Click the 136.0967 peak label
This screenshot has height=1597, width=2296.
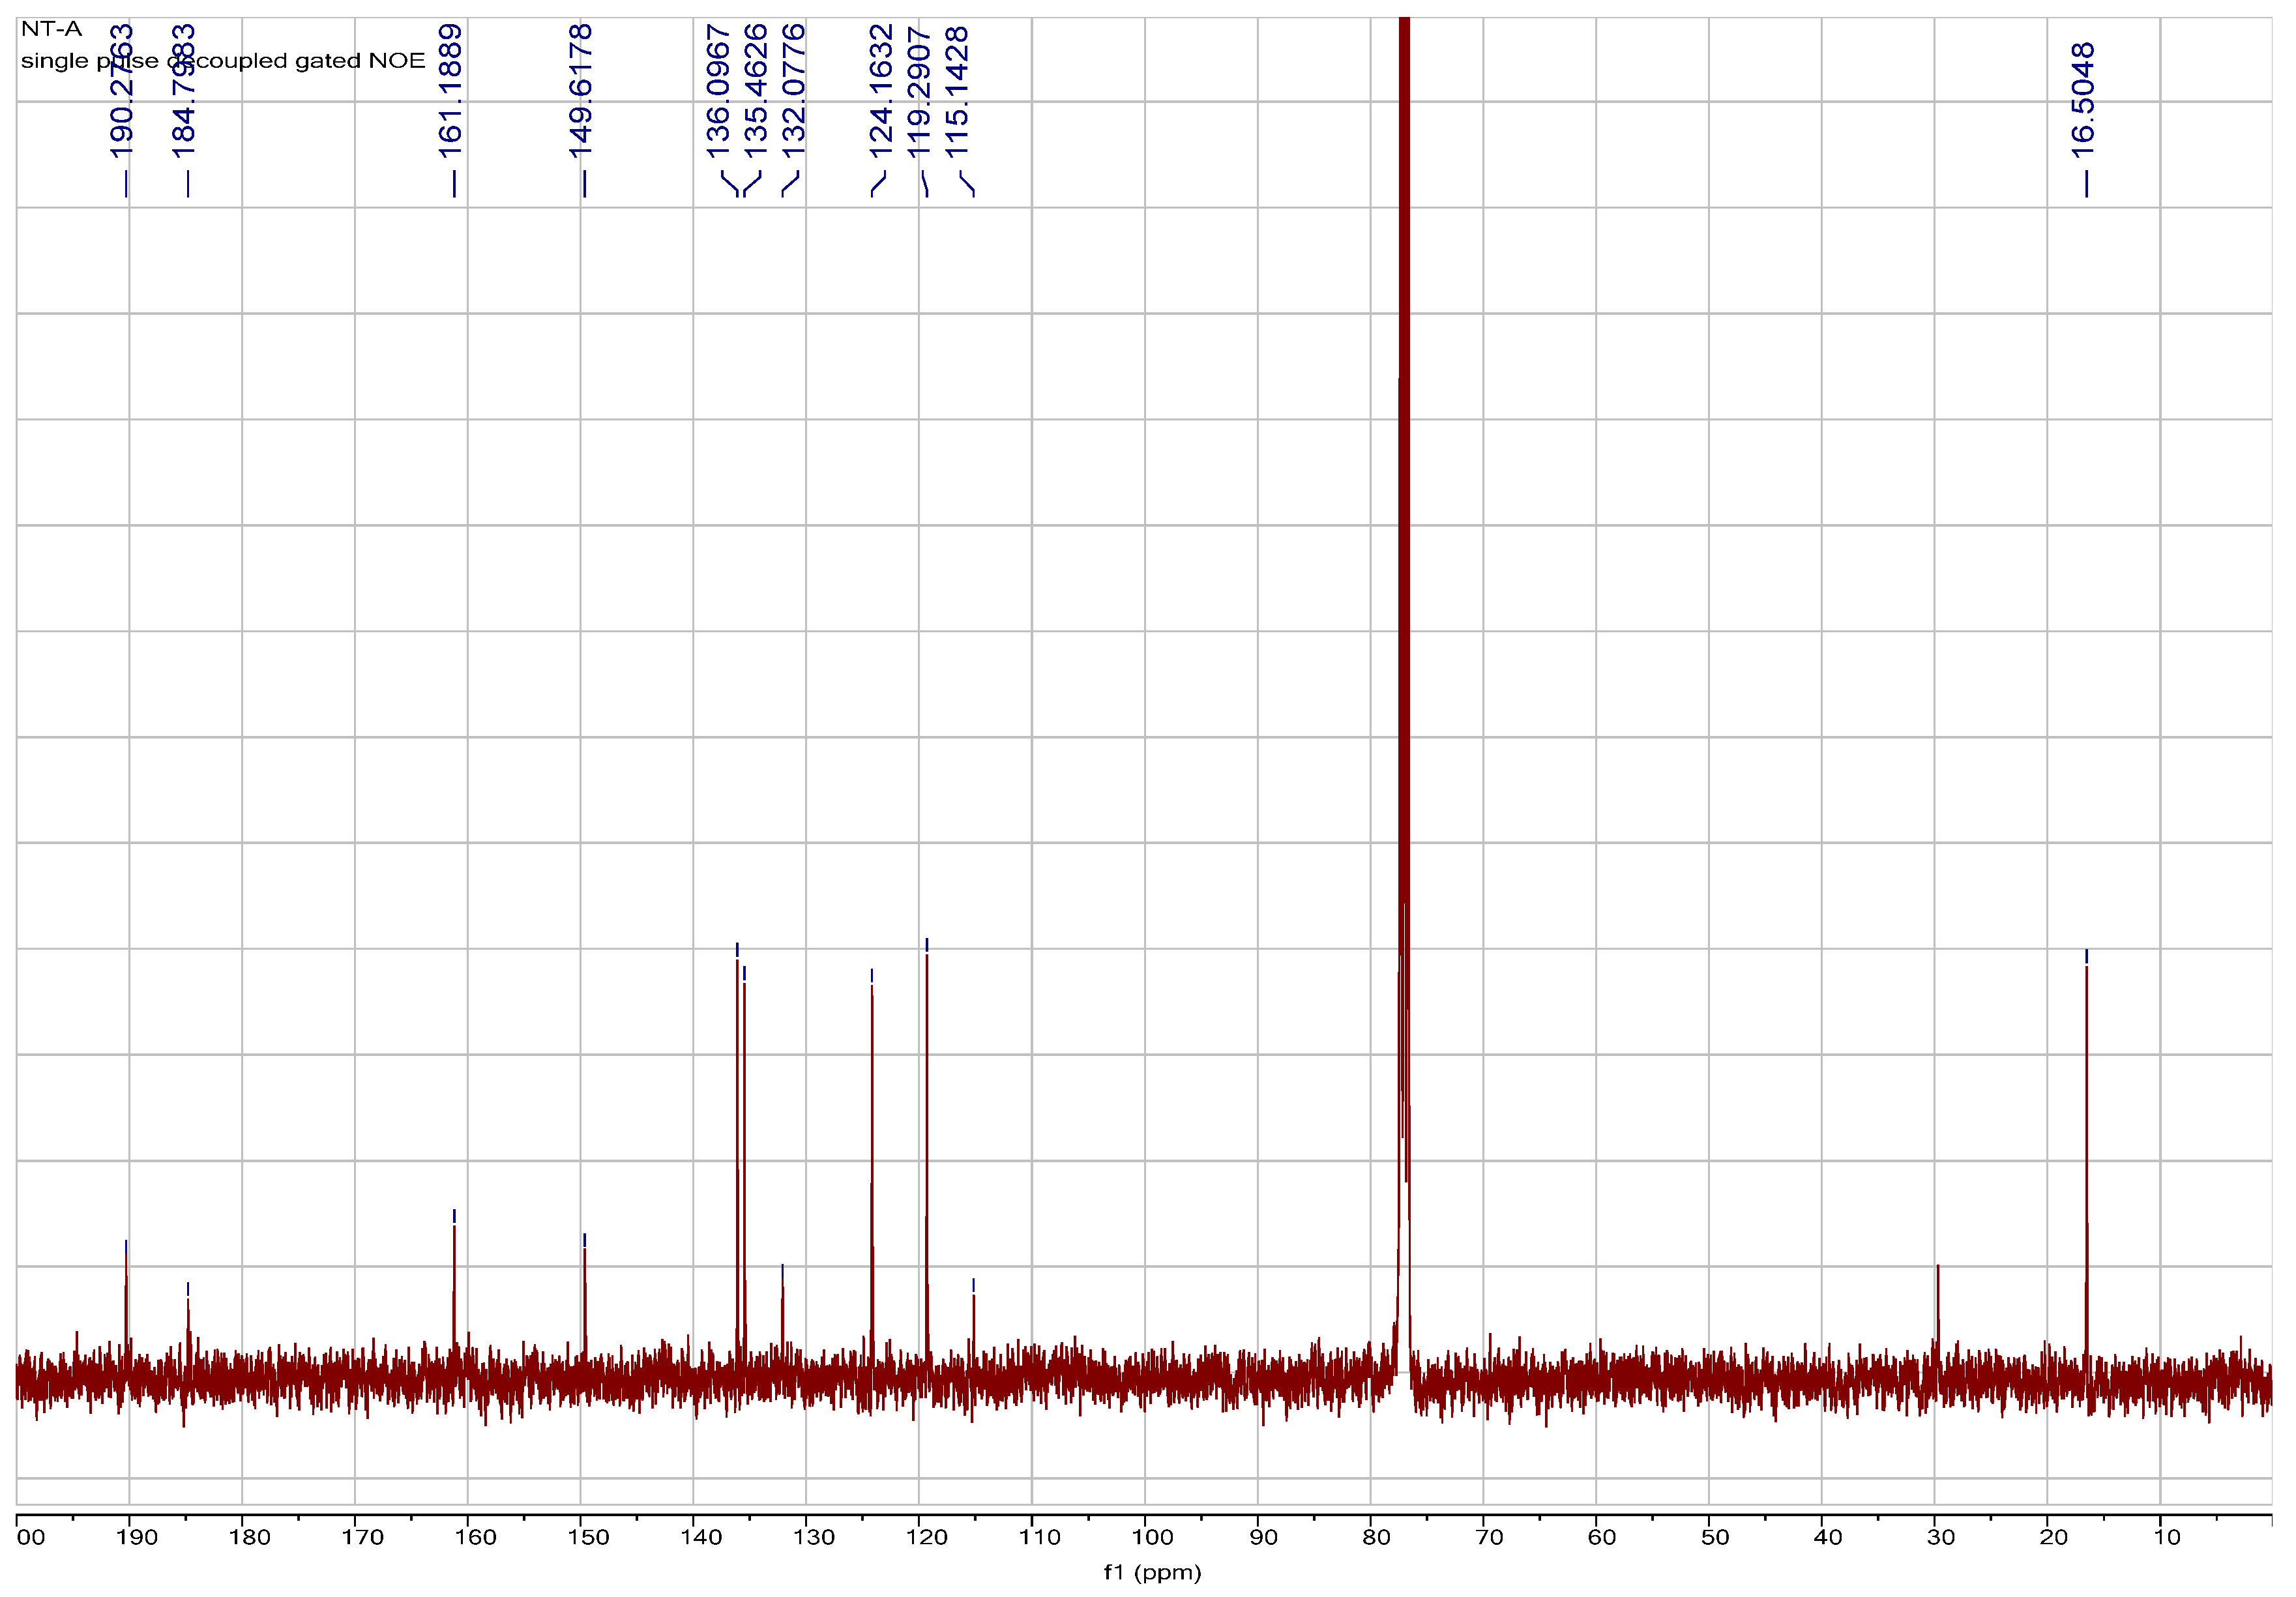click(718, 91)
